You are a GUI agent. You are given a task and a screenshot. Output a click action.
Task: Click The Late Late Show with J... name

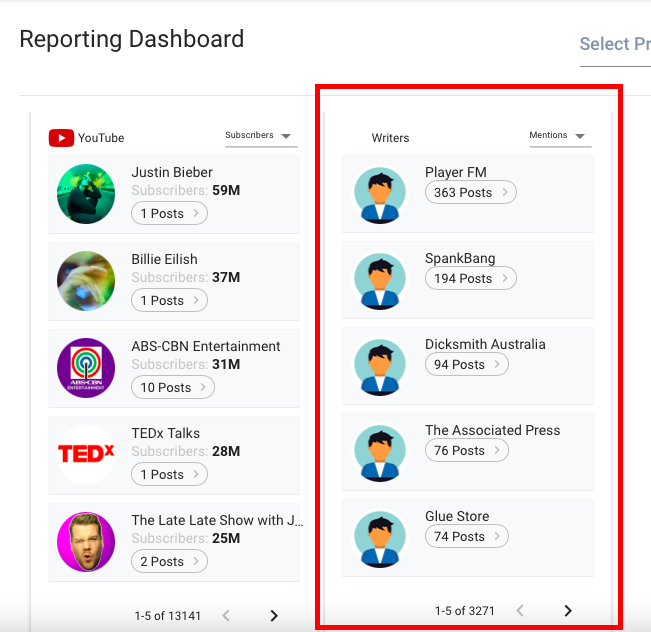click(218, 520)
